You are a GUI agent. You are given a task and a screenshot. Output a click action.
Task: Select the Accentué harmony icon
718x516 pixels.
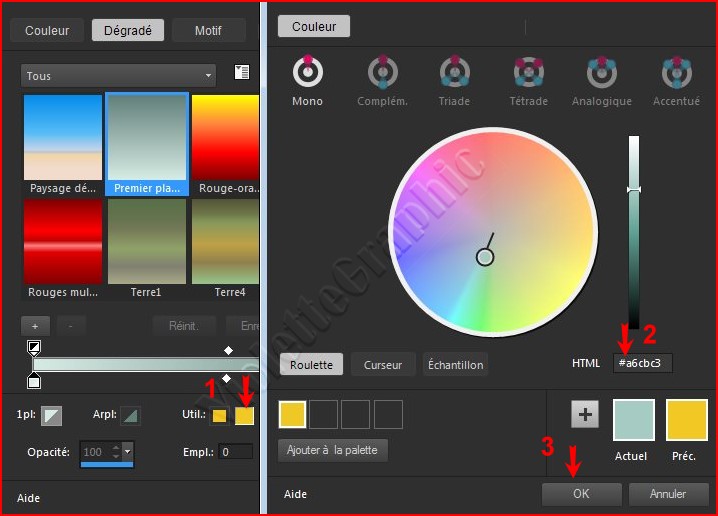click(676, 72)
